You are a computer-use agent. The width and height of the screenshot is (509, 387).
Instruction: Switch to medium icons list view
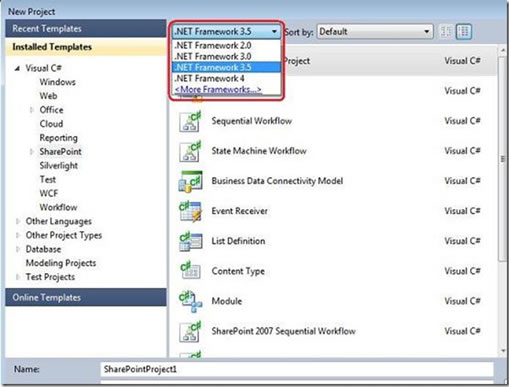tap(464, 32)
